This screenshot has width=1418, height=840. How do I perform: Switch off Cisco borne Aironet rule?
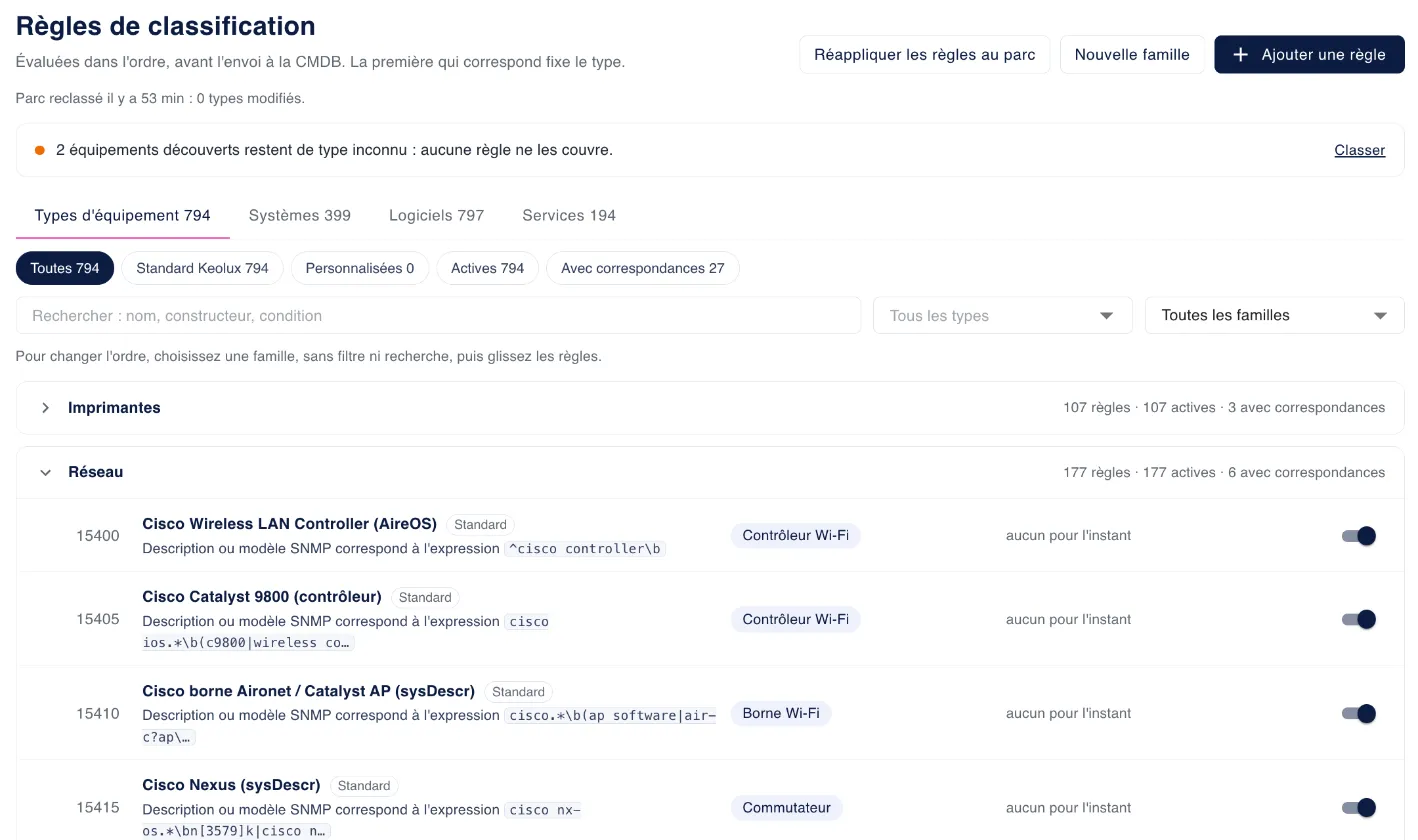[x=1359, y=714]
